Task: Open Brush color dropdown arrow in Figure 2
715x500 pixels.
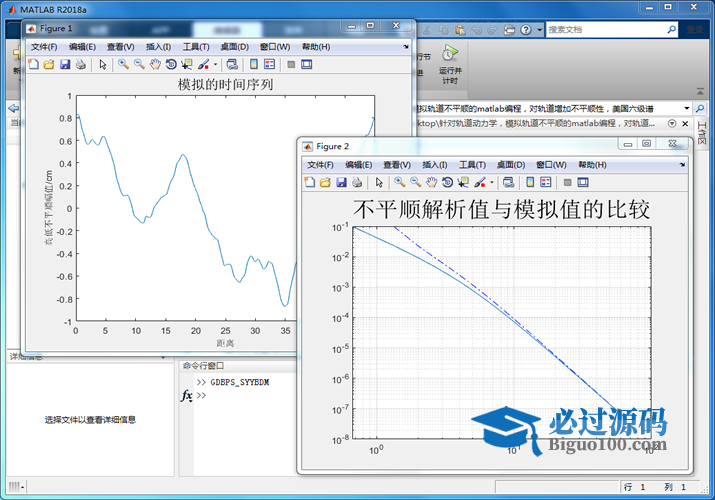Action: (x=492, y=182)
